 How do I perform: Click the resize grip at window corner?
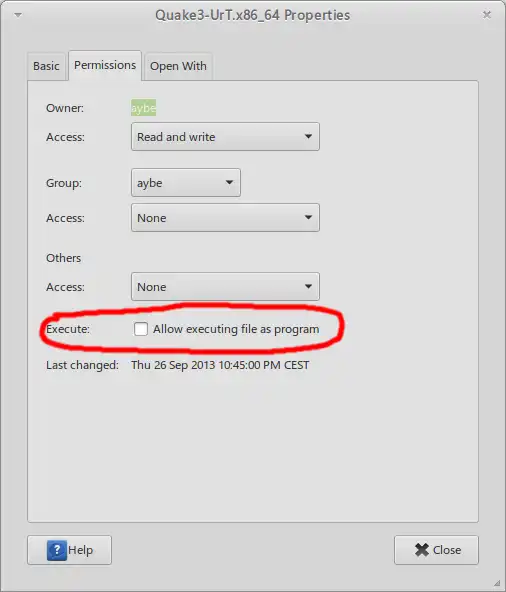point(497,583)
